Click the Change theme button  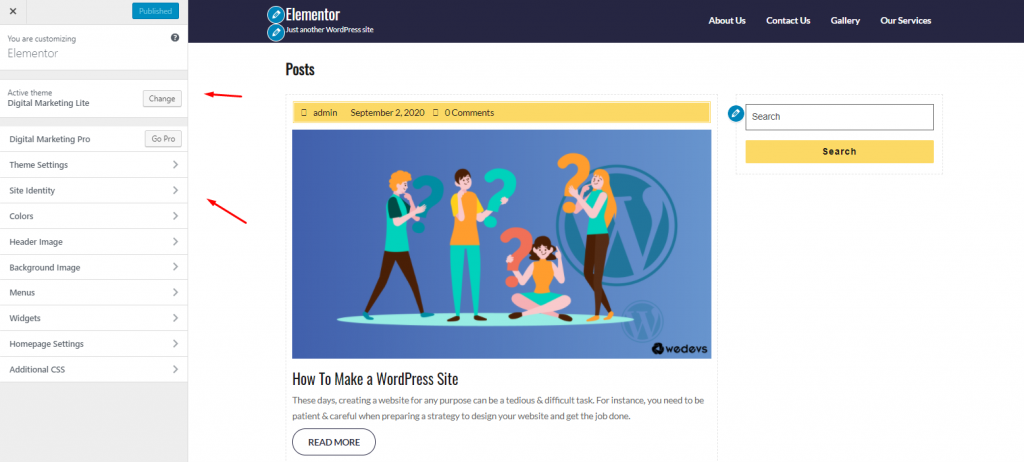(162, 99)
